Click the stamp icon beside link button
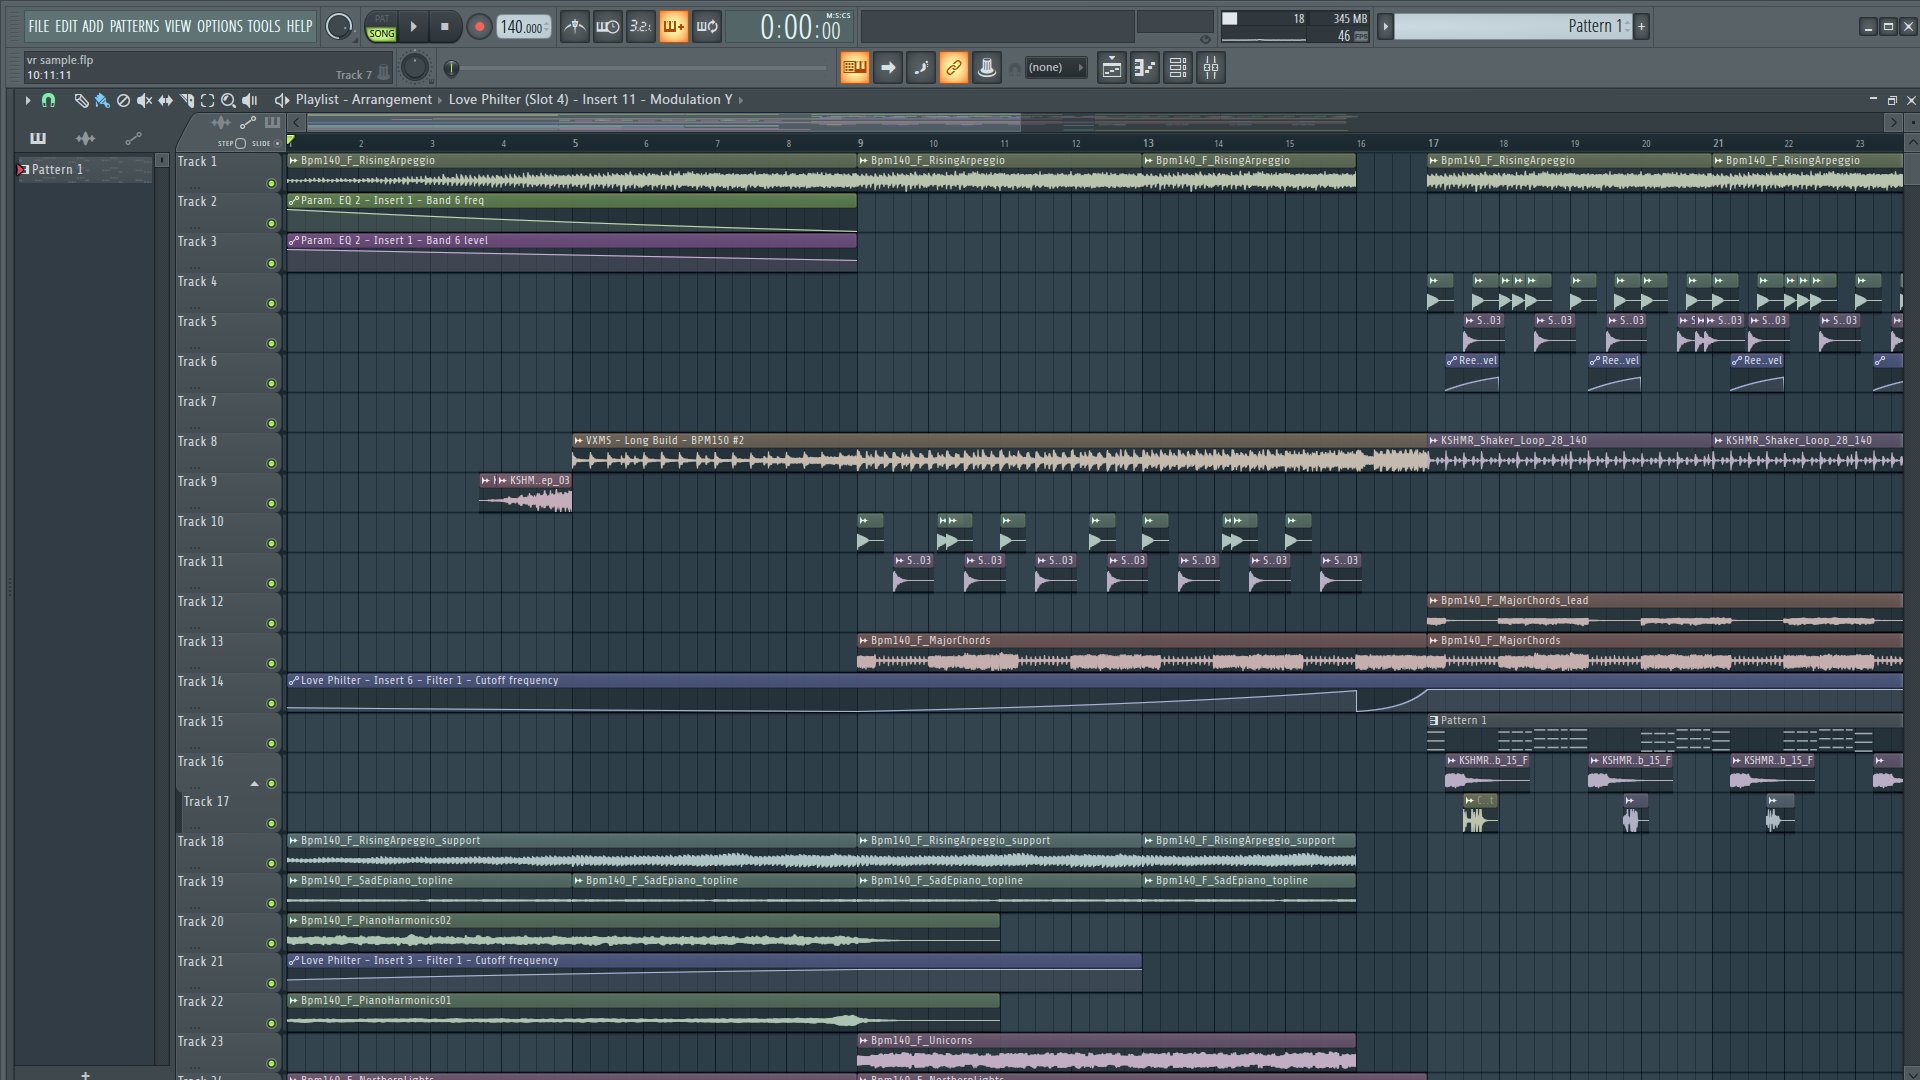The height and width of the screenshot is (1080, 1920). coord(986,68)
